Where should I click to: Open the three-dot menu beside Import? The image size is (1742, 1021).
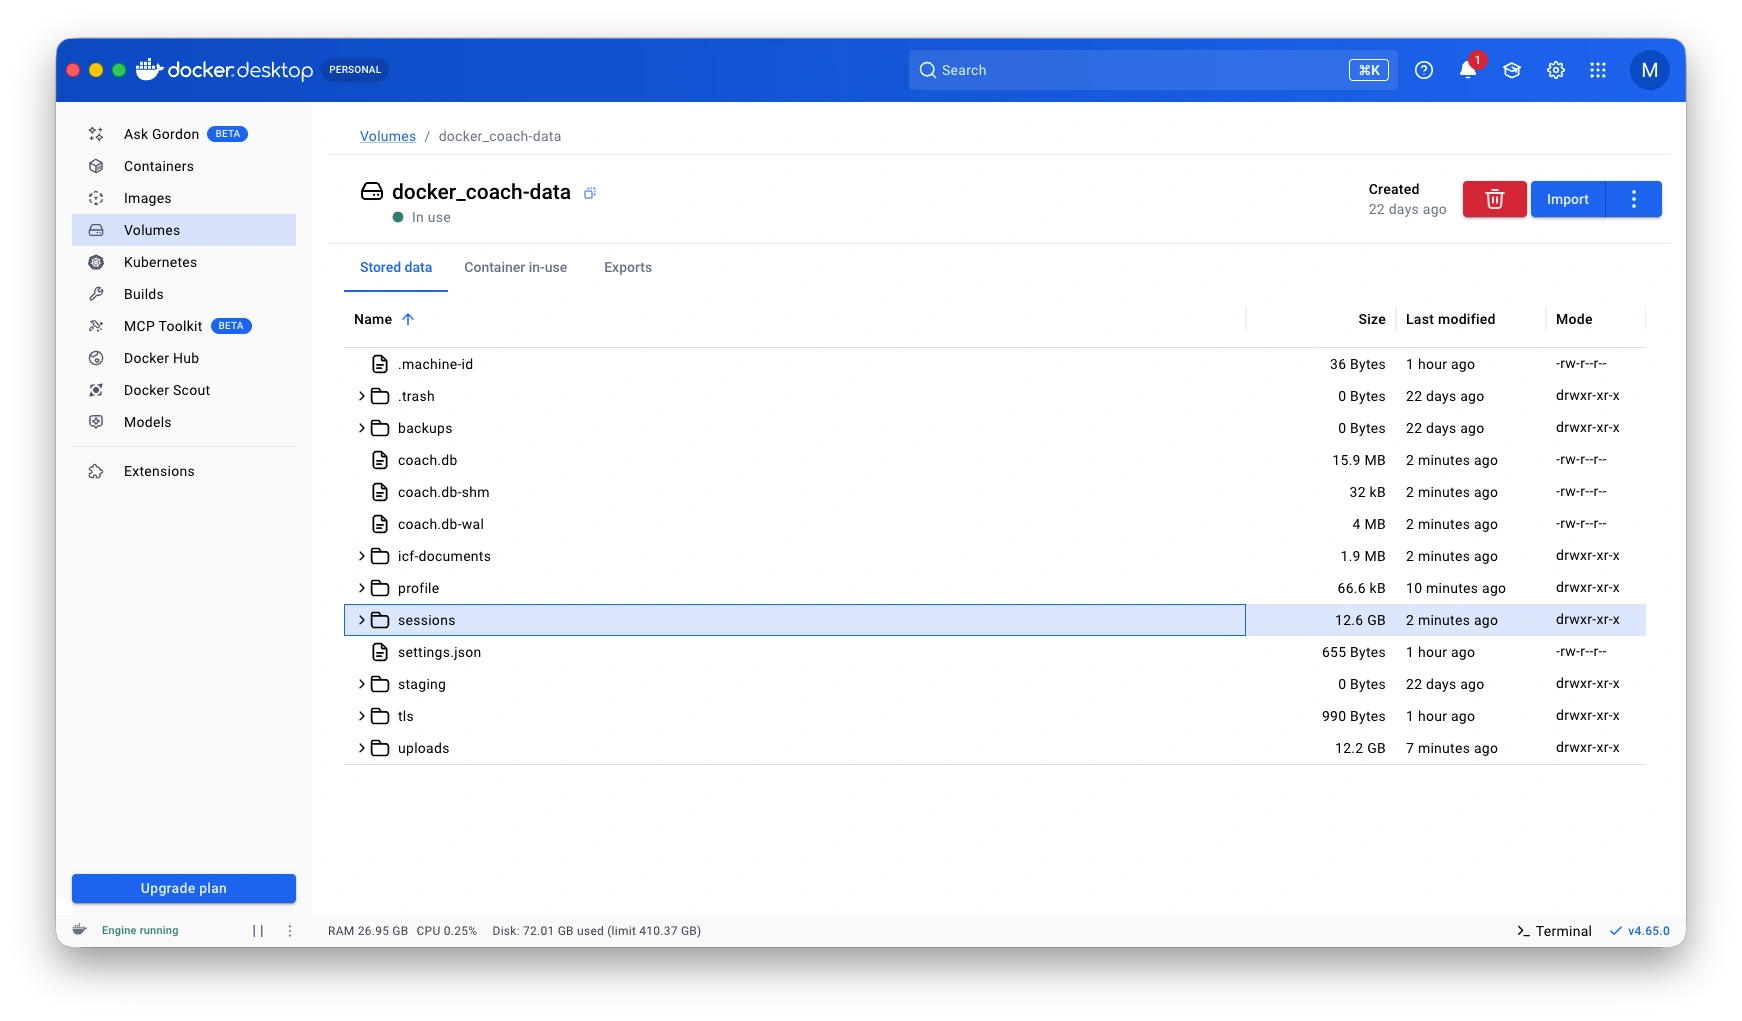[x=1633, y=199]
